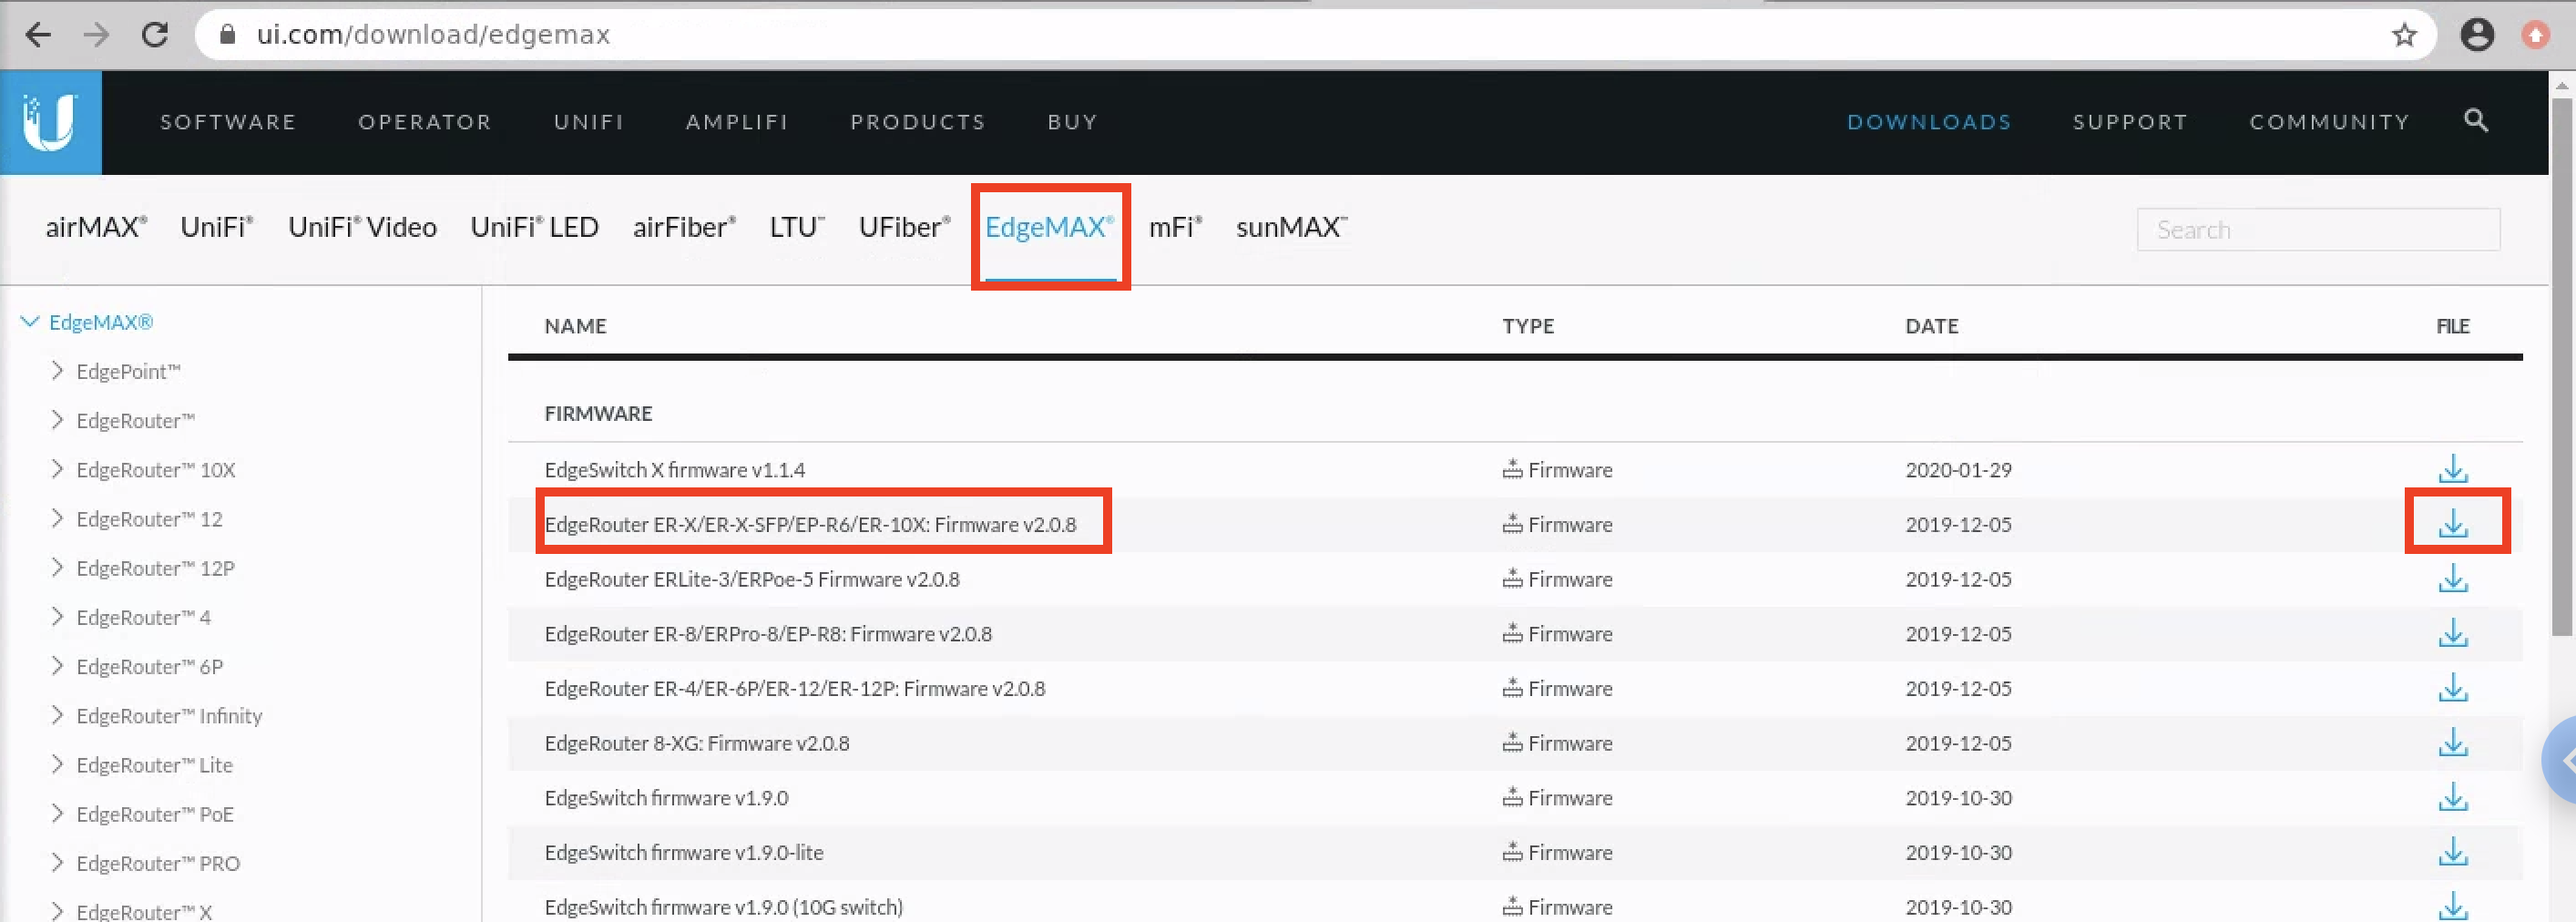Switch to the sunMAX tab
Screen dimensions: 2576x922
[x=1292, y=227]
